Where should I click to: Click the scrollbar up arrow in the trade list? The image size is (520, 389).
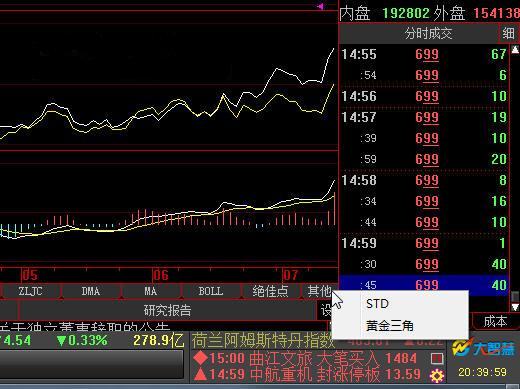tap(515, 50)
